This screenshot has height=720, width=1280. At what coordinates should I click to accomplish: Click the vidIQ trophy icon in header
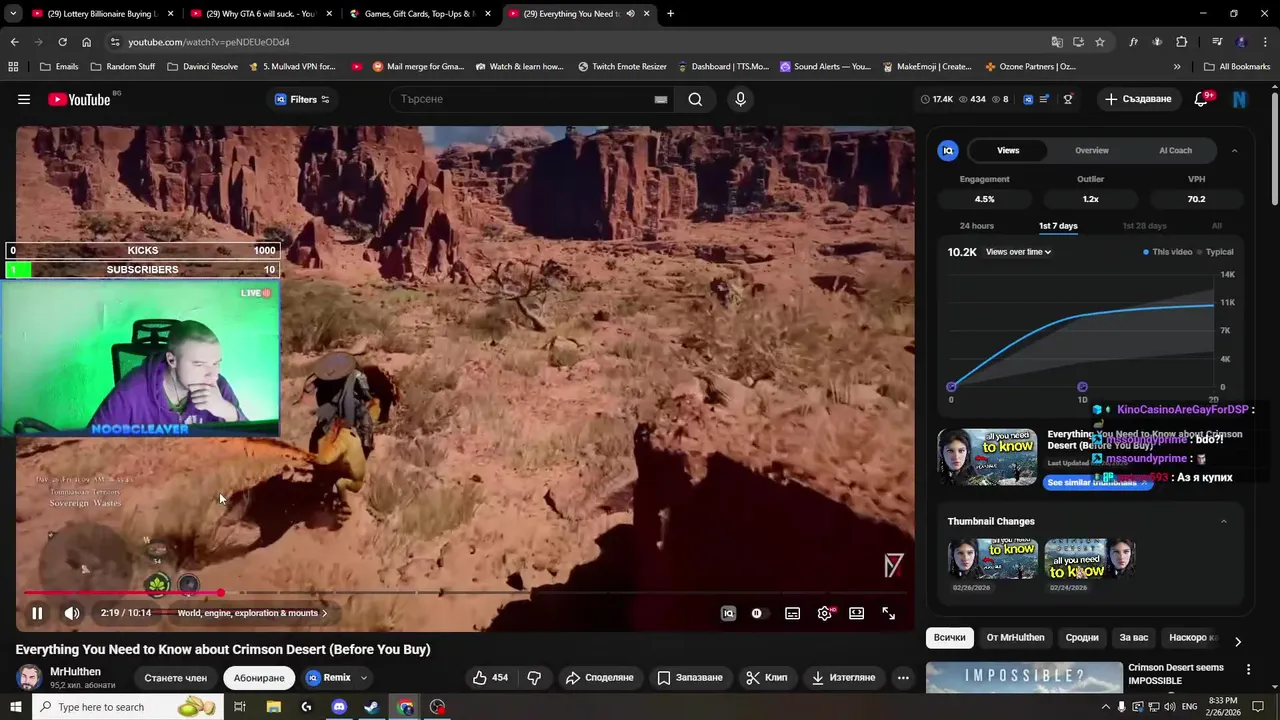click(x=1068, y=99)
